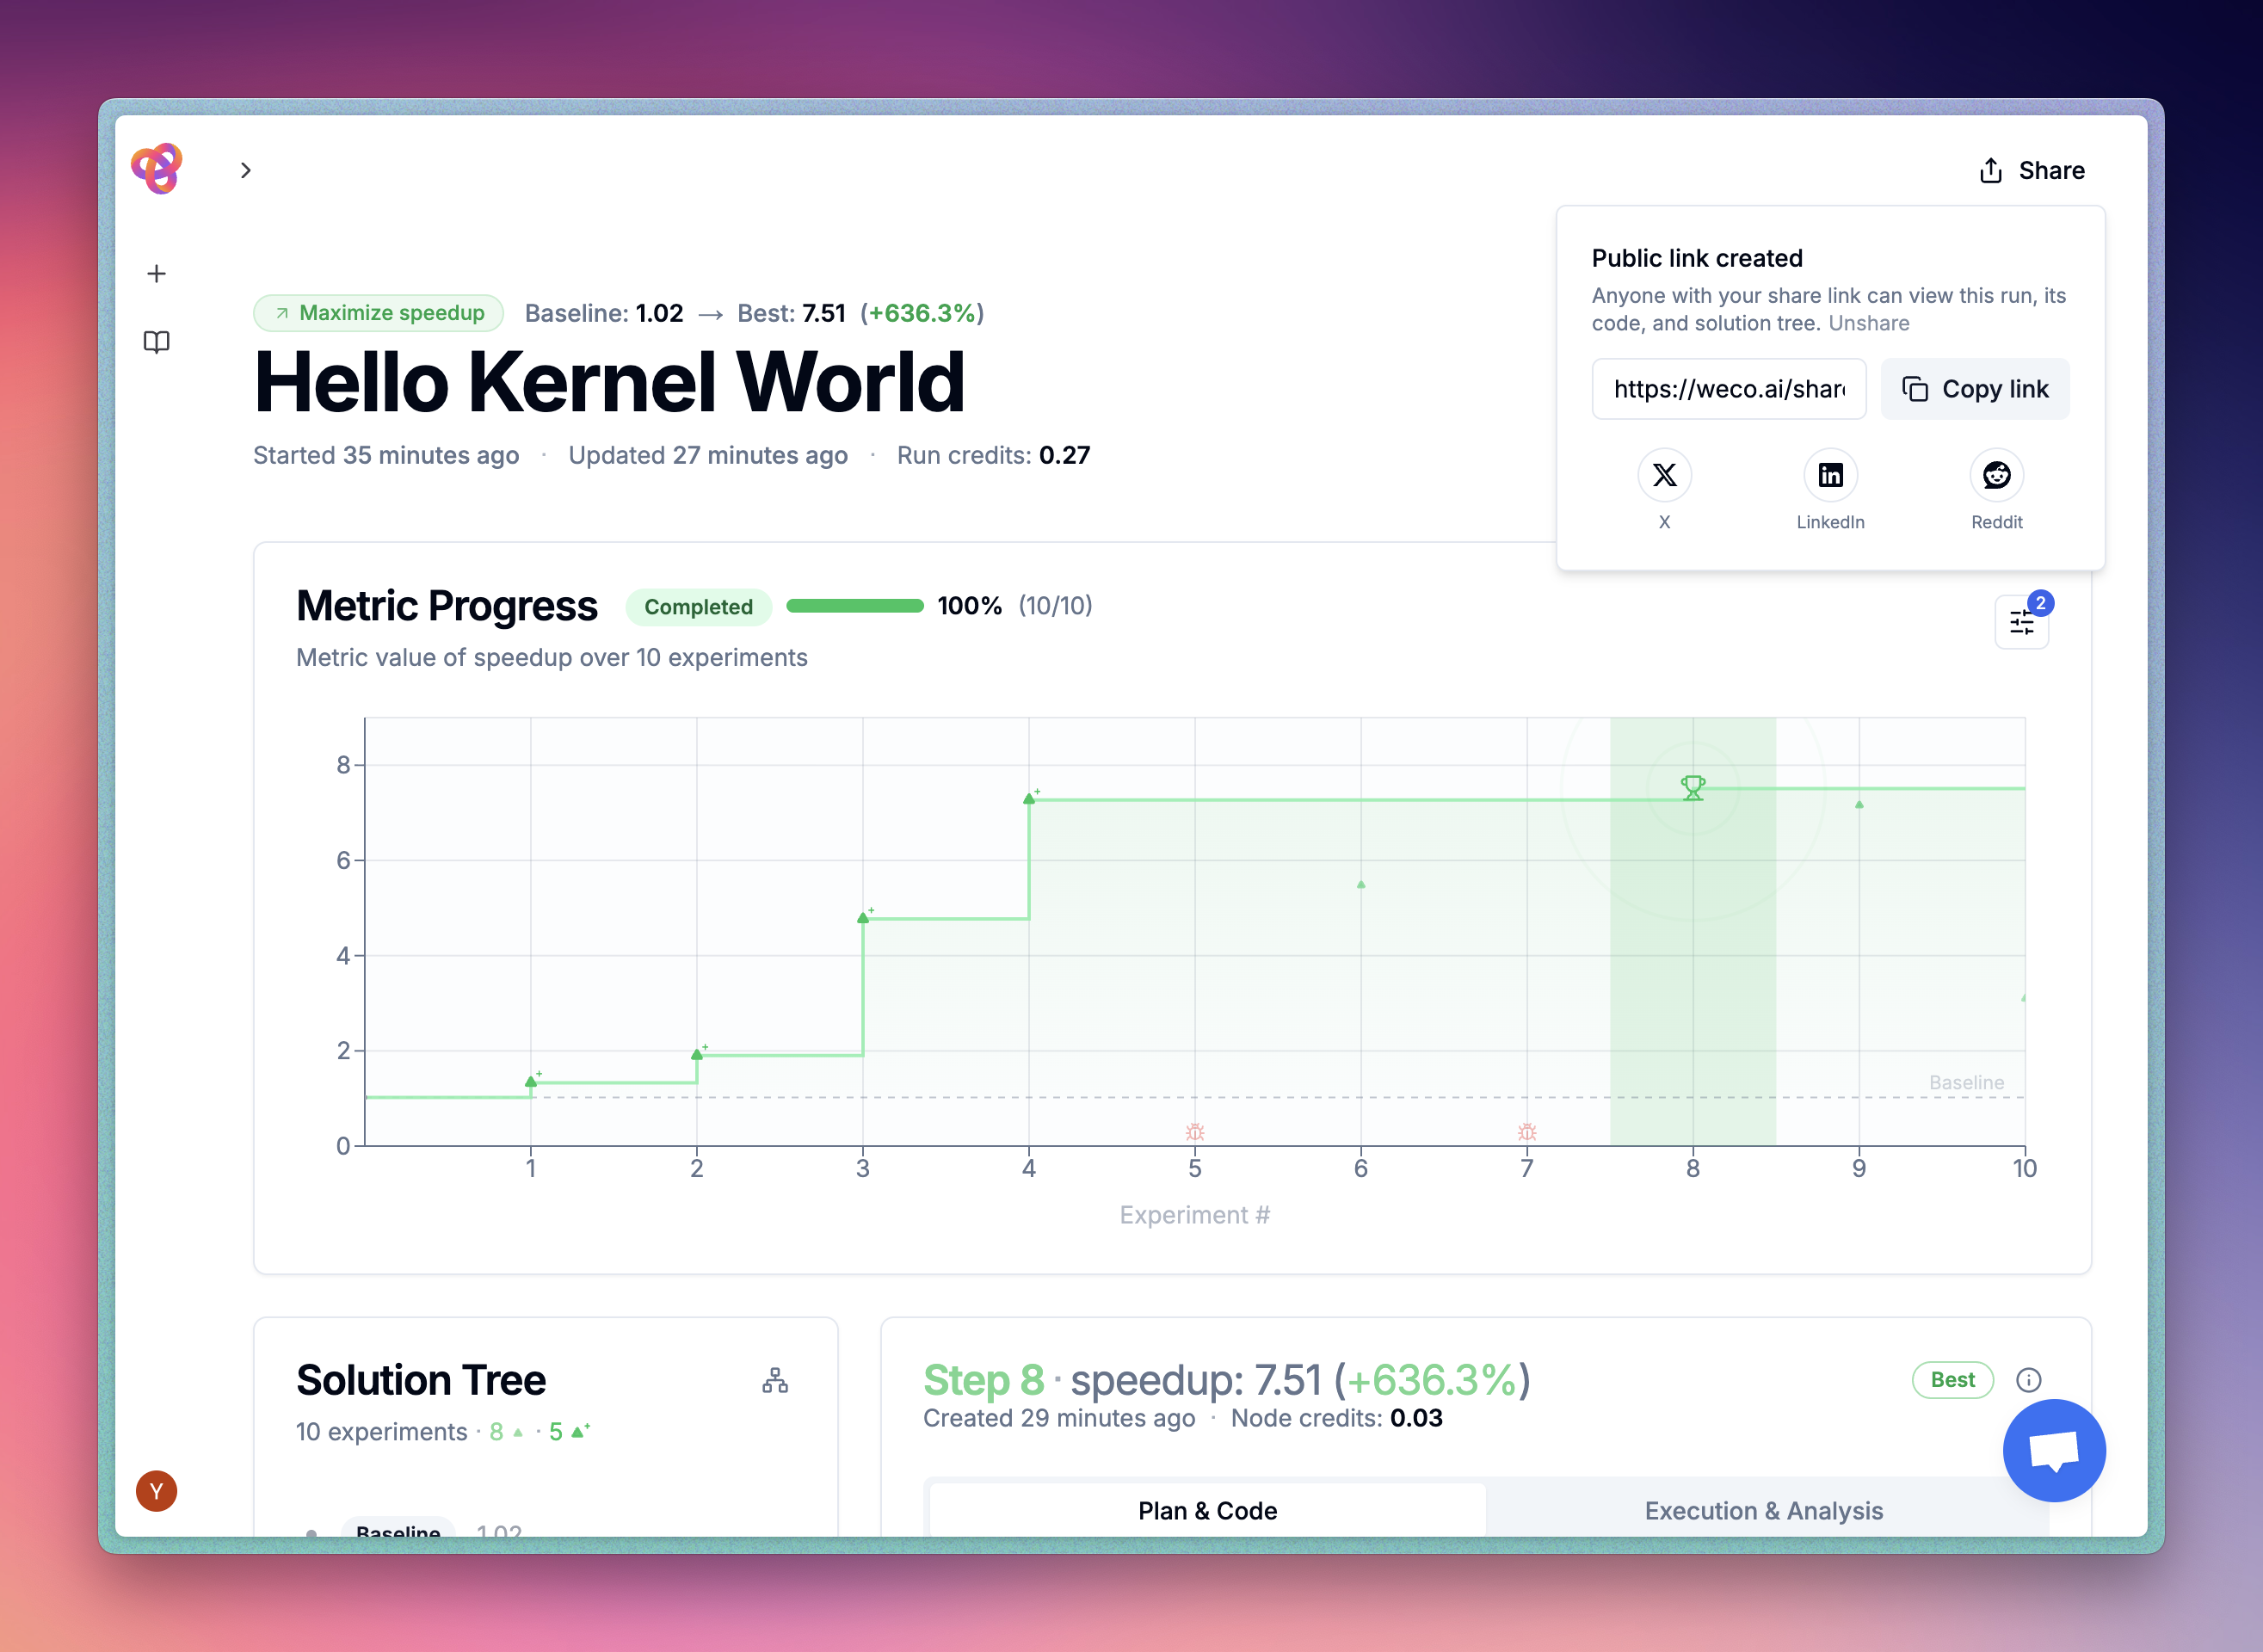Viewport: 2263px width, 1652px height.
Task: Expand the sidebar with the chevron
Action: click(x=246, y=170)
